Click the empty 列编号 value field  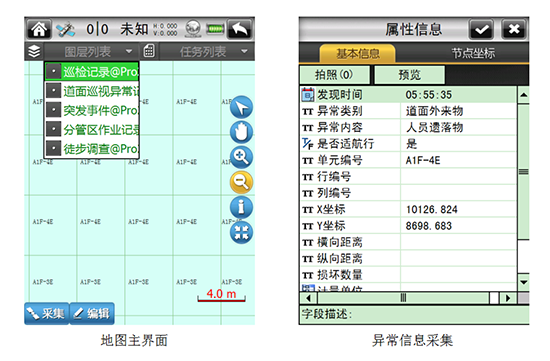(x=458, y=193)
